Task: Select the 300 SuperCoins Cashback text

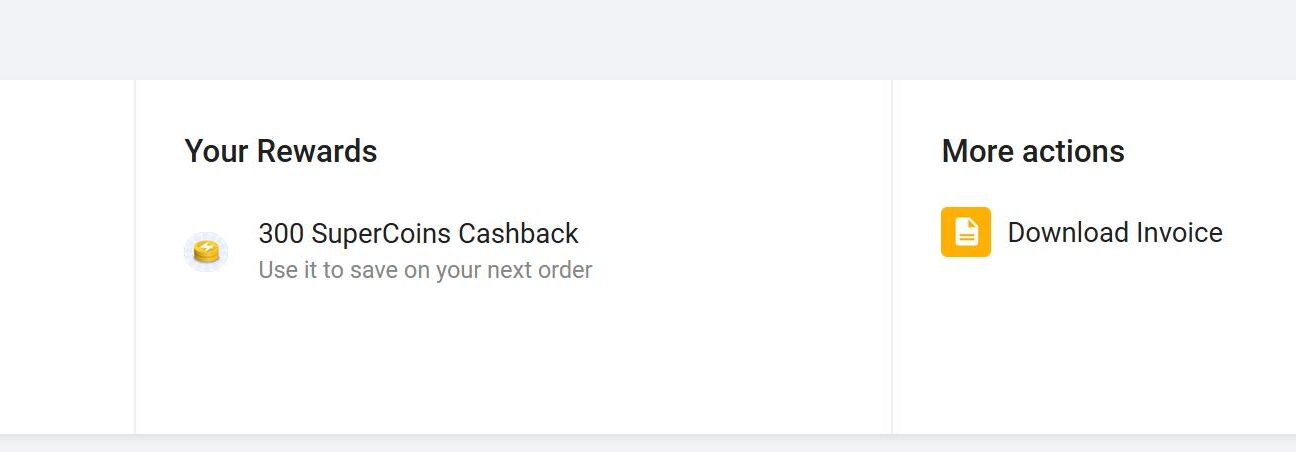Action: pos(418,234)
